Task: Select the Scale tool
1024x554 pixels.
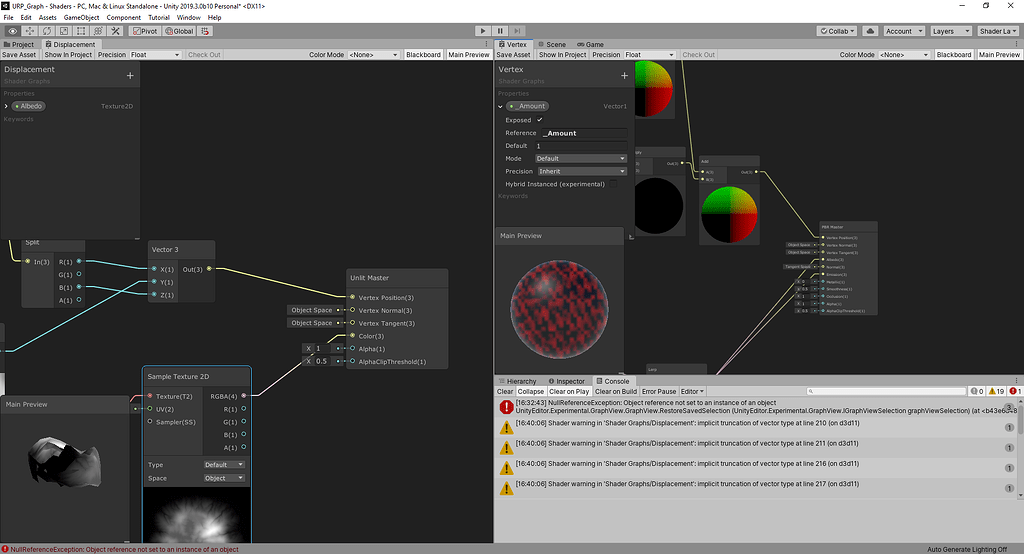Action: pos(65,31)
